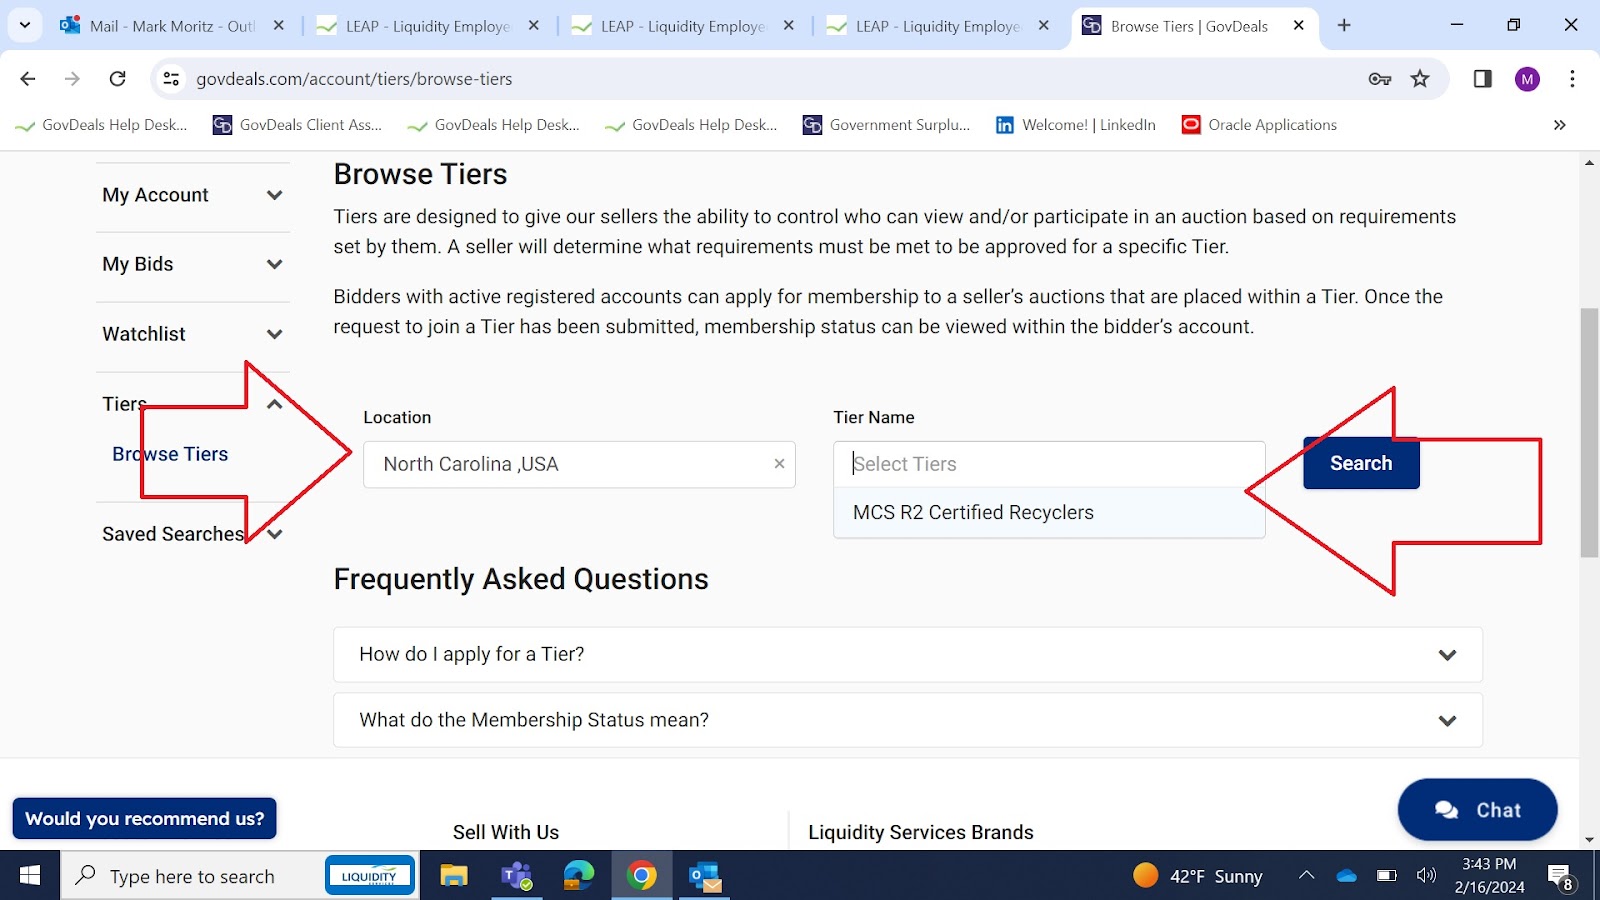The image size is (1600, 900).
Task: Click the address bar URL
Action: [x=354, y=79]
